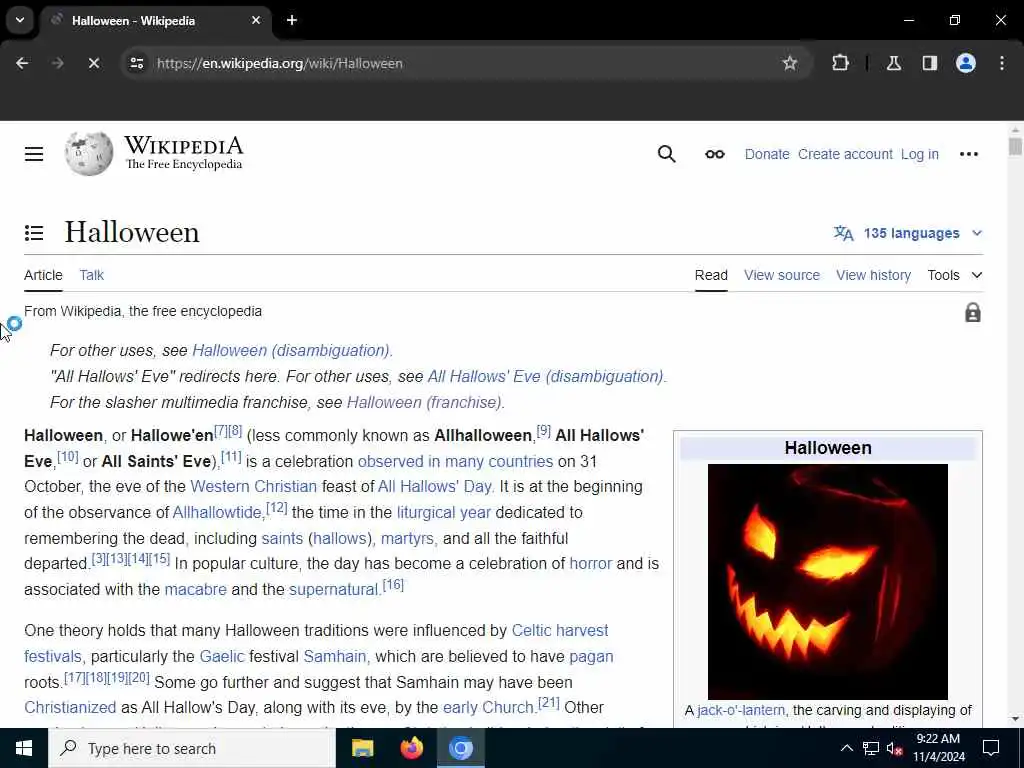Open Chrome extensions puzzle icon
Viewport: 1024px width, 768px height.
click(x=840, y=63)
